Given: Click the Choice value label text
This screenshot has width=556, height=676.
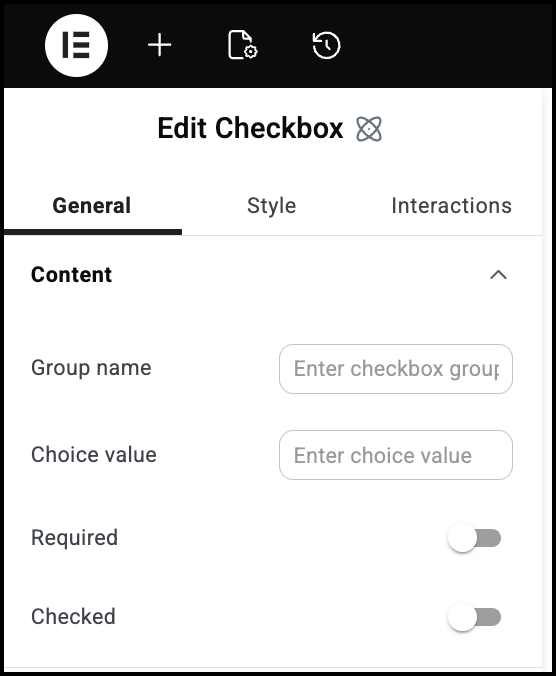Looking at the screenshot, I should coord(94,454).
